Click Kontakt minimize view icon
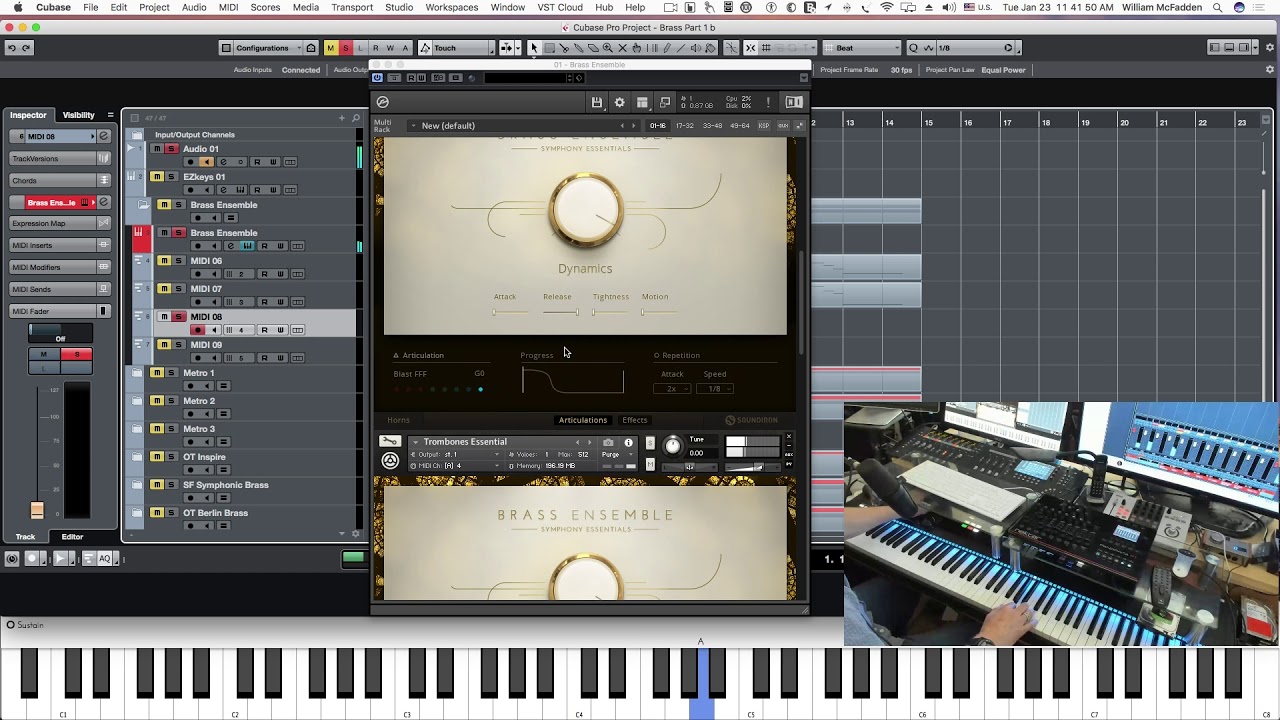Image resolution: width=1280 pixels, height=720 pixels. click(x=665, y=102)
